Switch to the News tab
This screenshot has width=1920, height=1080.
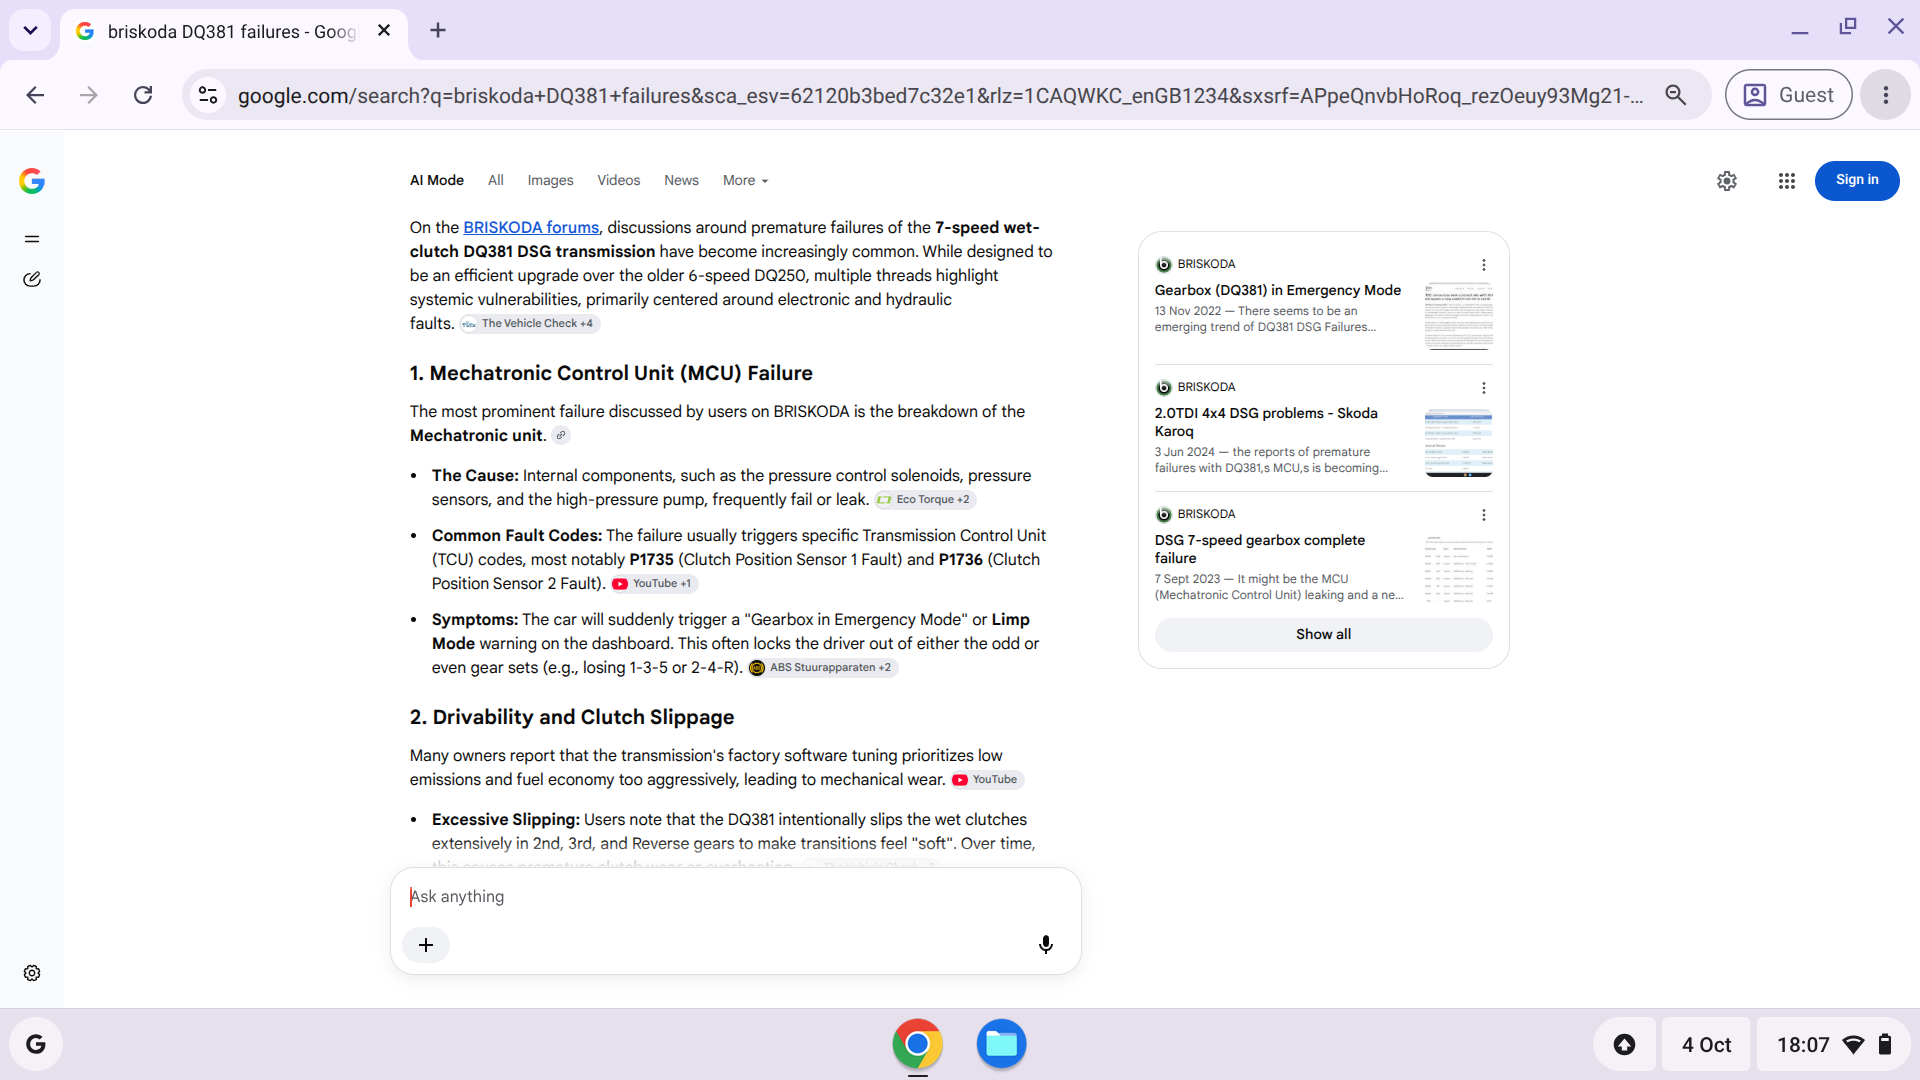click(x=681, y=180)
